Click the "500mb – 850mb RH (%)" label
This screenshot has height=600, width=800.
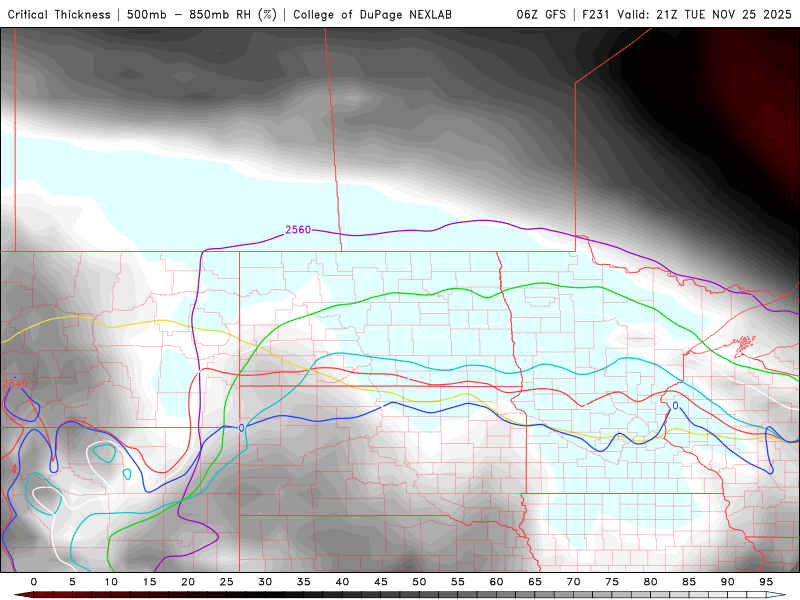click(x=202, y=14)
